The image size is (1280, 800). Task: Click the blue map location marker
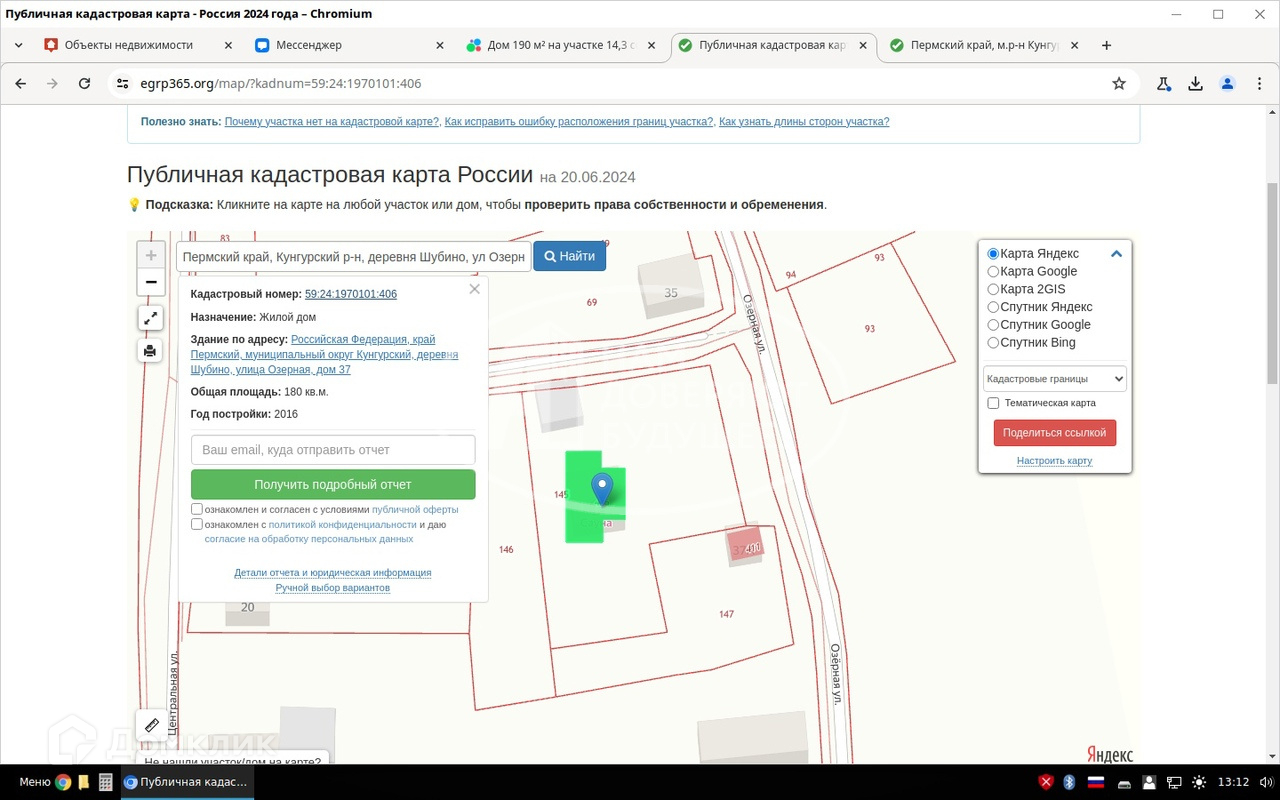point(601,488)
